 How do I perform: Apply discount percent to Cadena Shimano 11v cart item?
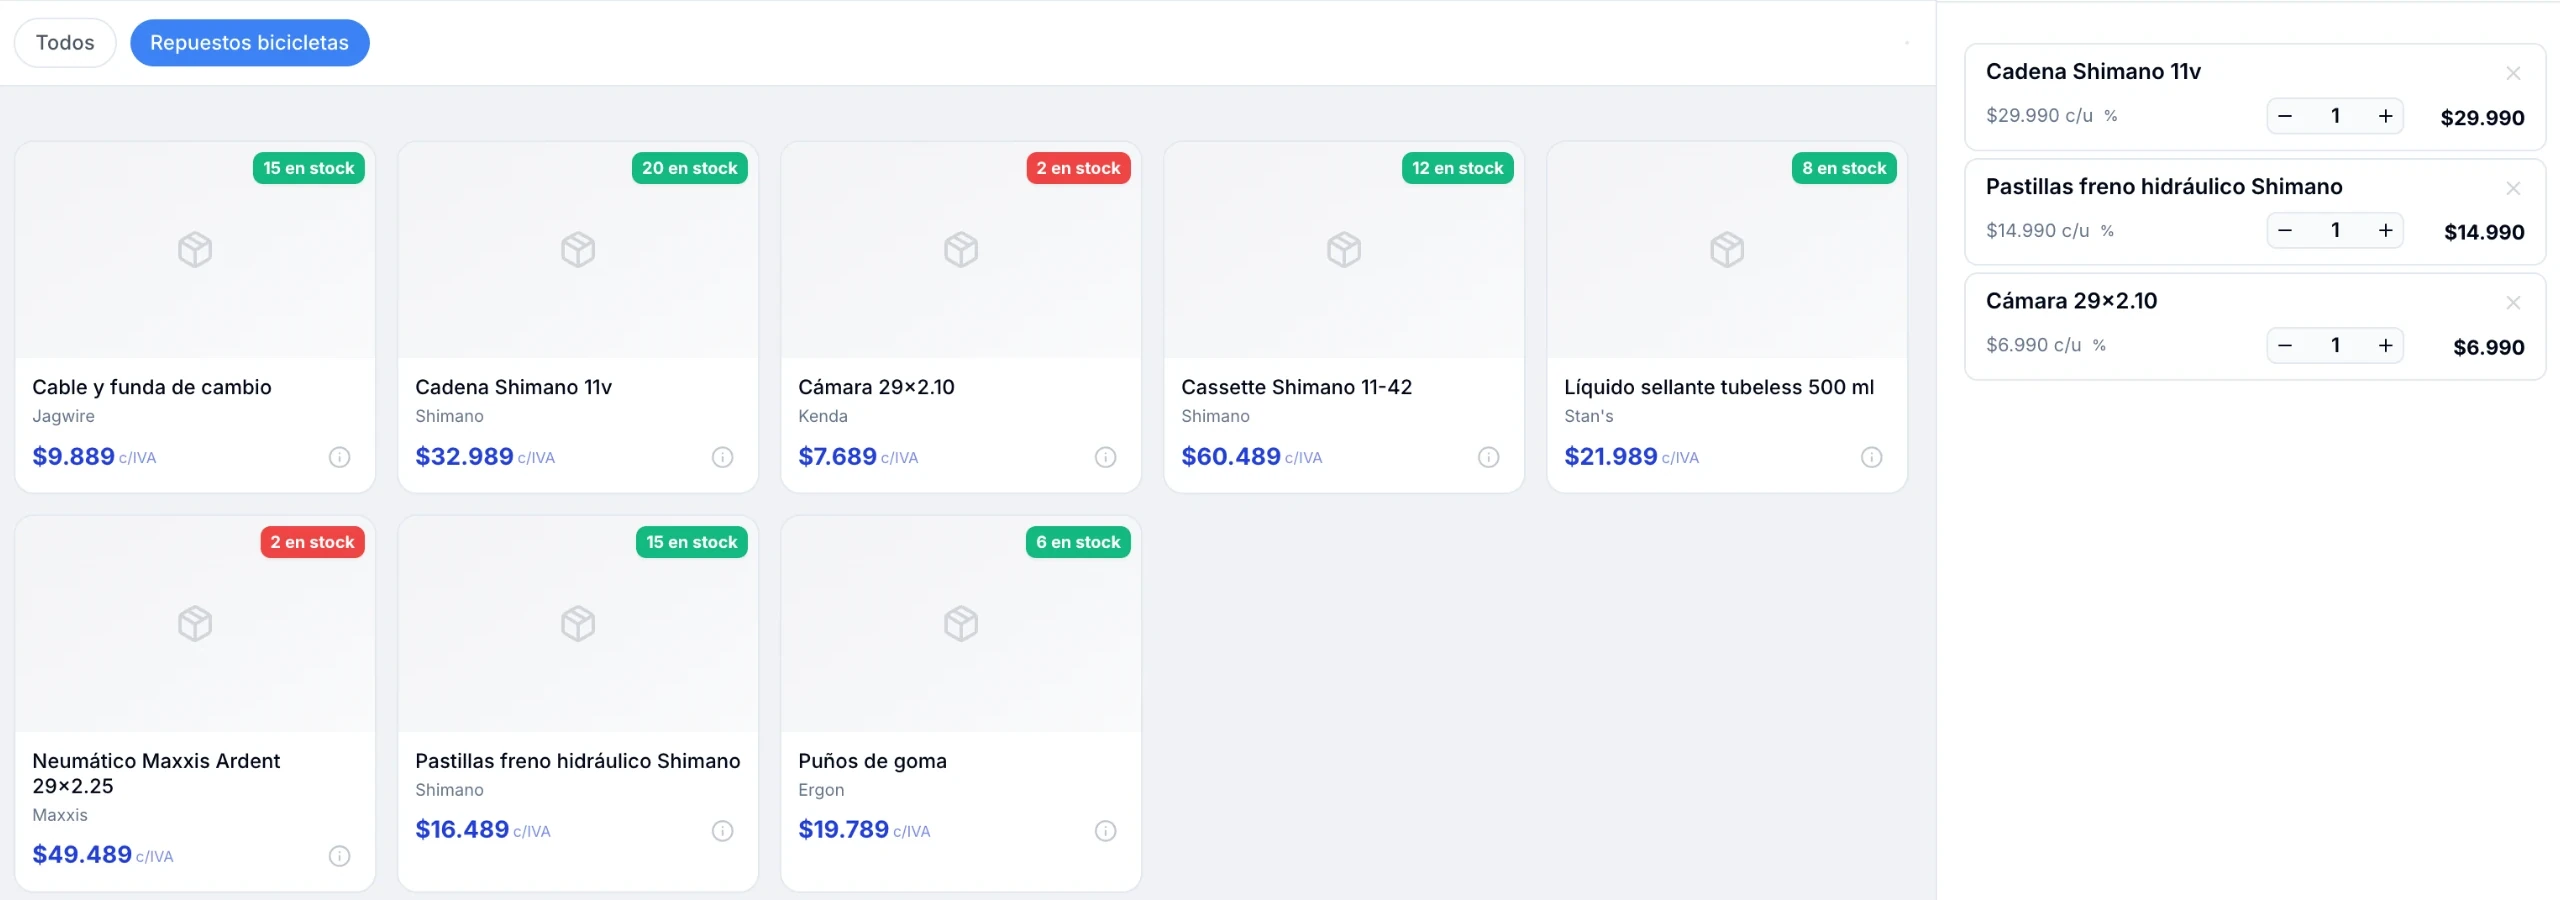(x=2111, y=116)
